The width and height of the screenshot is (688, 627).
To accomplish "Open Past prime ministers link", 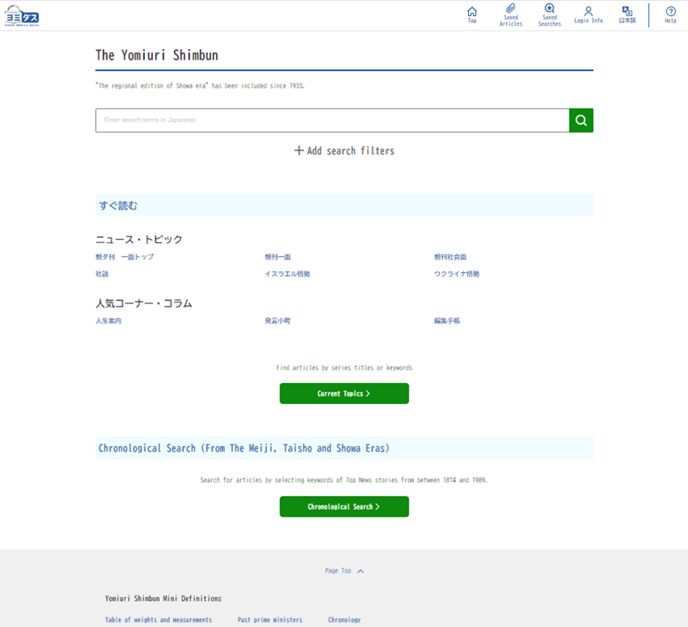I will [x=270, y=620].
